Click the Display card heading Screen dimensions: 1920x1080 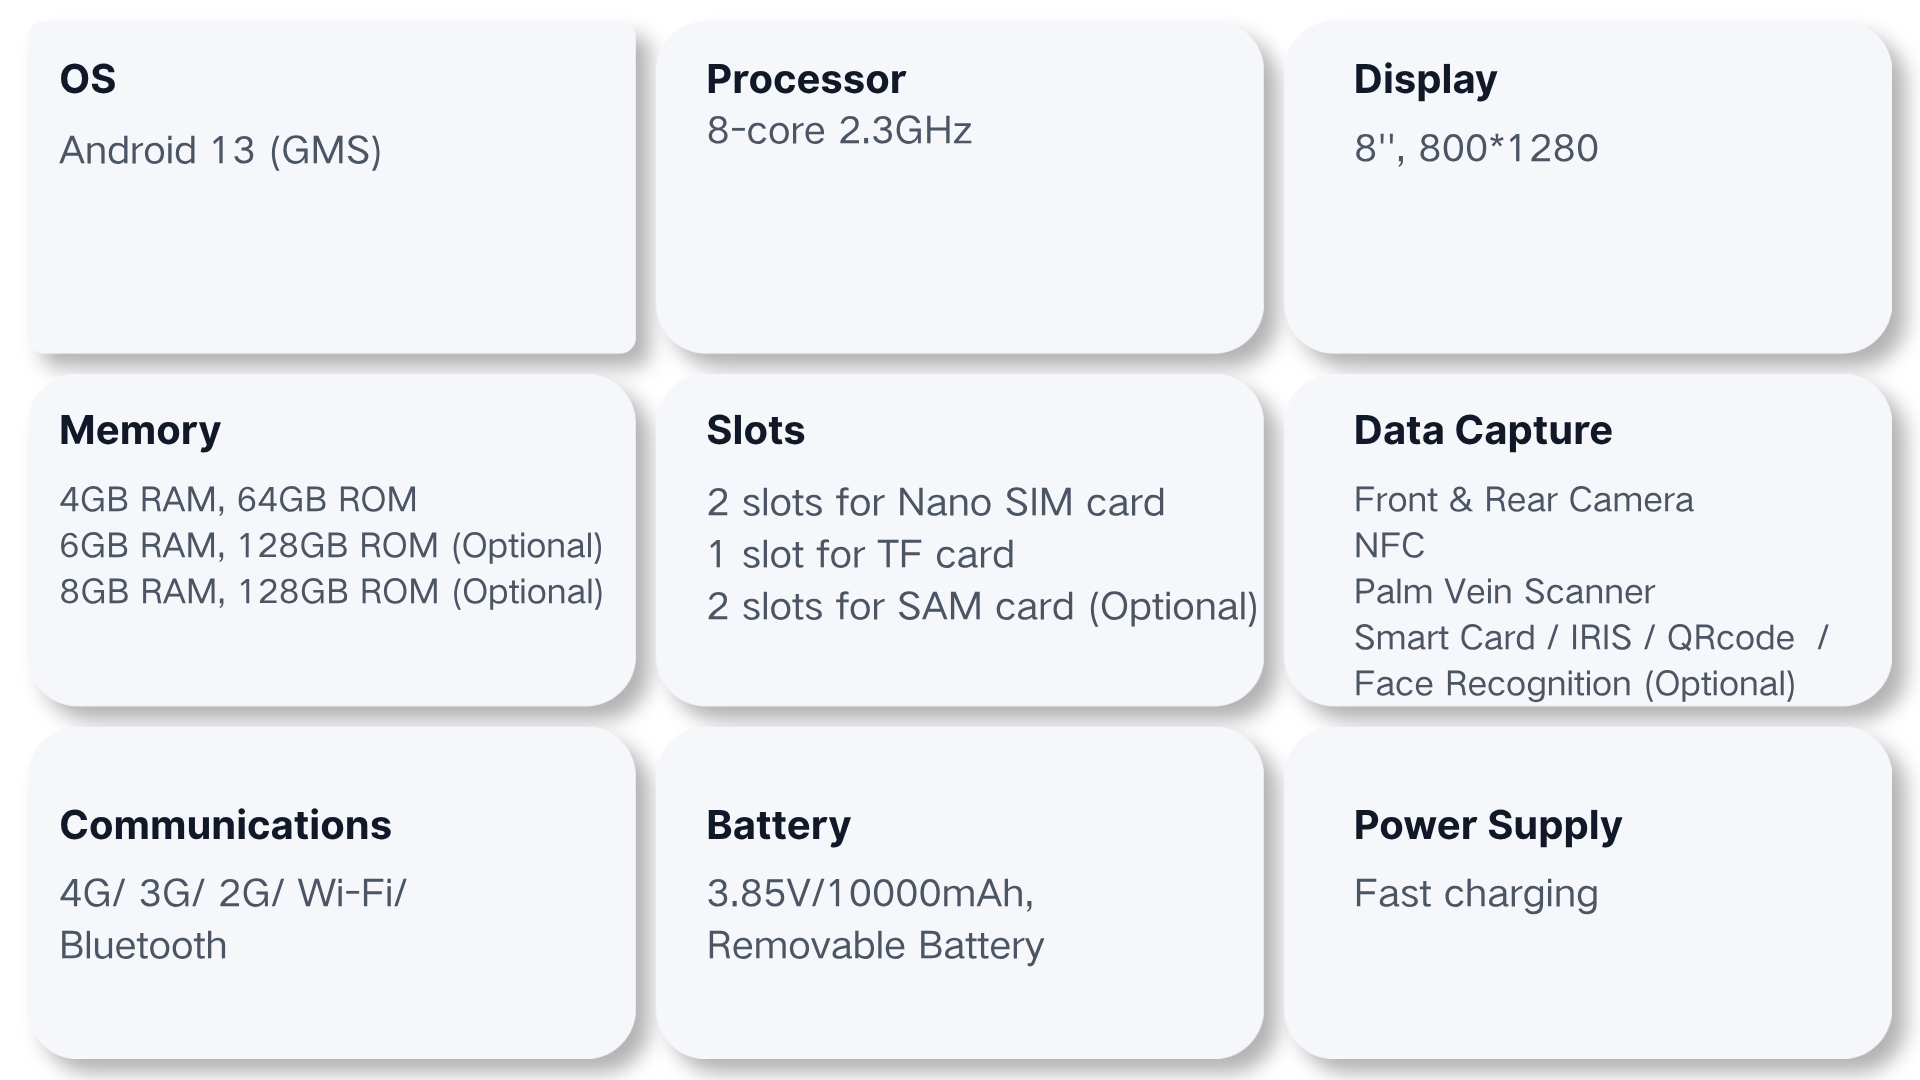coord(1425,79)
